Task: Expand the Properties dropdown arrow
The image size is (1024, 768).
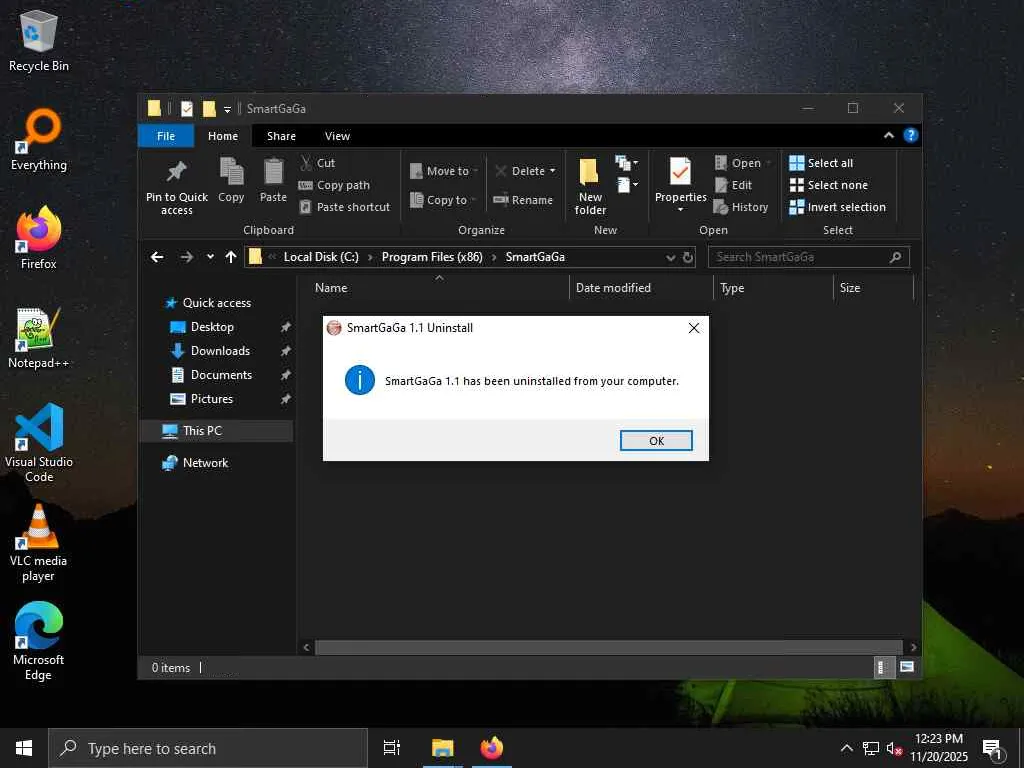Action: 680,210
